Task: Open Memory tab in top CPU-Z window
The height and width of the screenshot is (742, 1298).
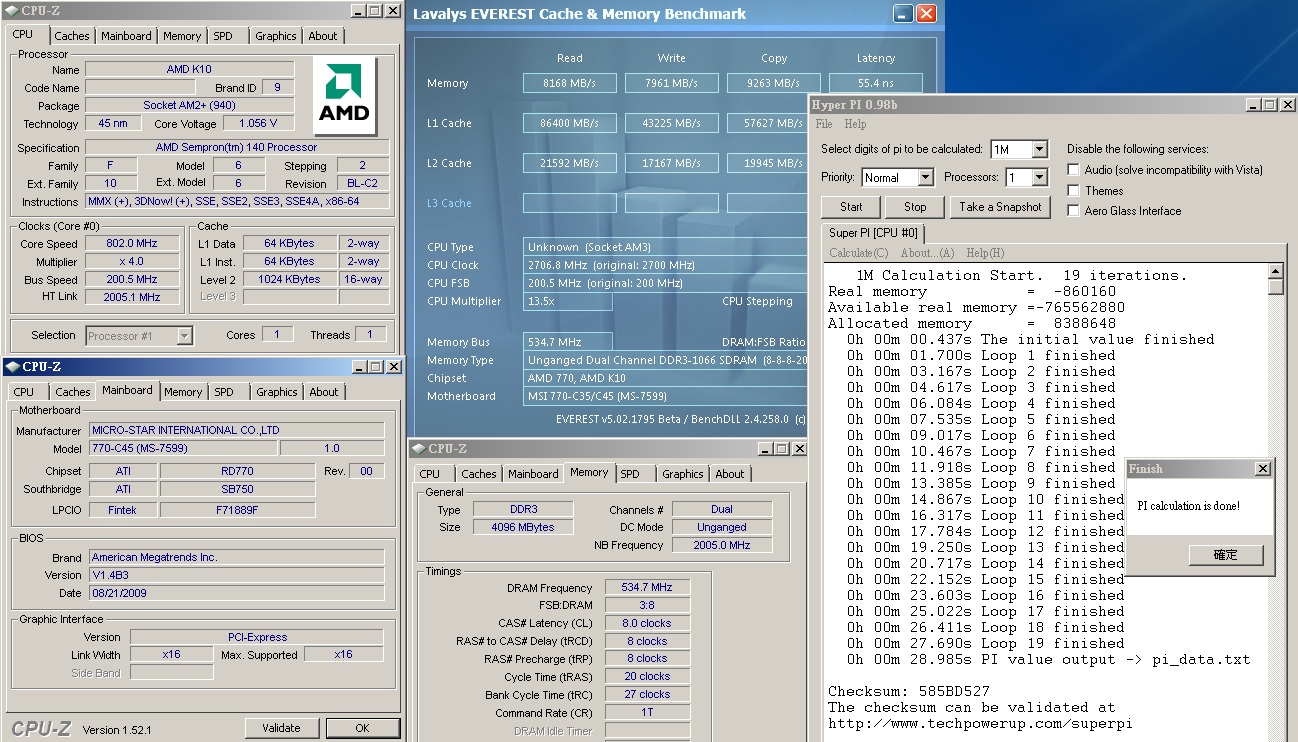Action: (182, 36)
